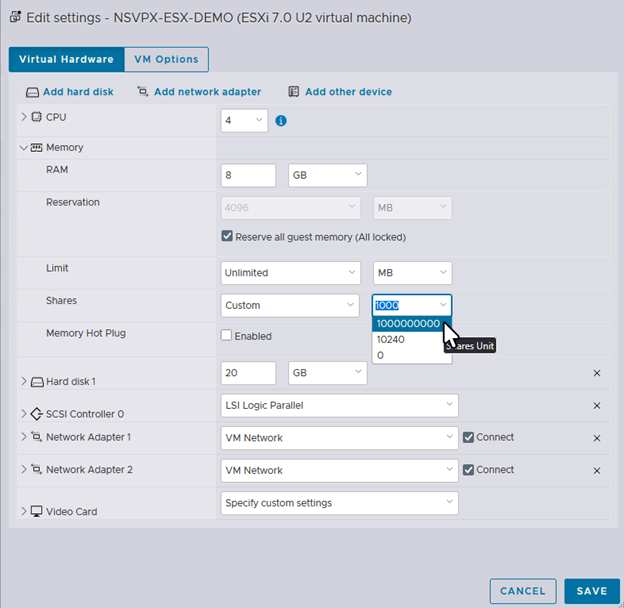Screen dimensions: 624x608
Task: Click the Add network adapter icon
Action: [143, 92]
